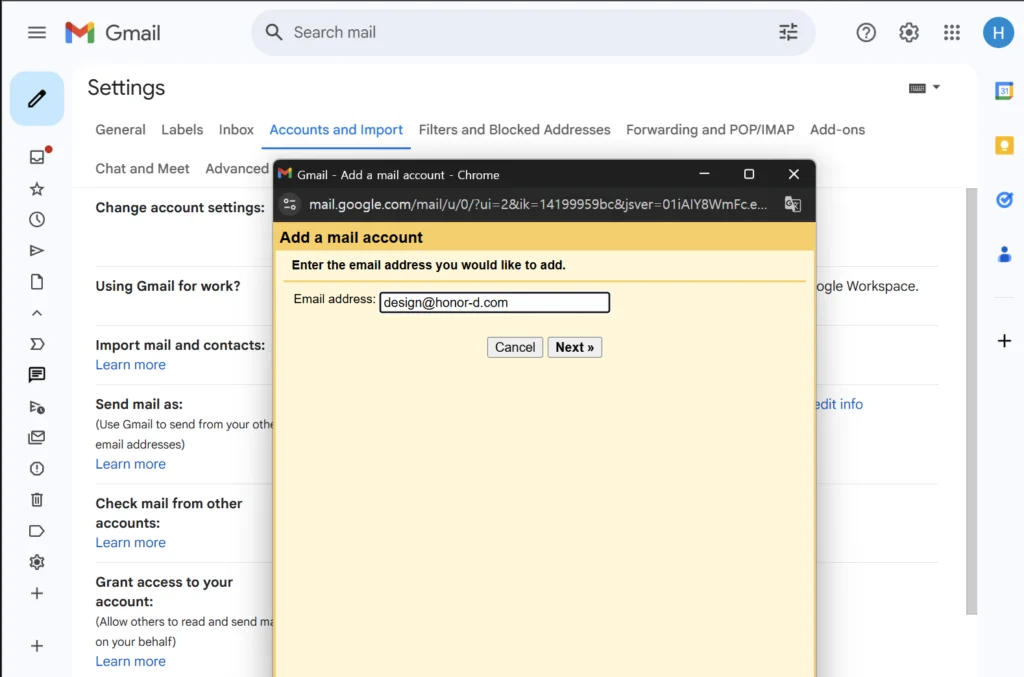Open the main menu hamburger icon
The width and height of the screenshot is (1024, 677).
point(37,32)
